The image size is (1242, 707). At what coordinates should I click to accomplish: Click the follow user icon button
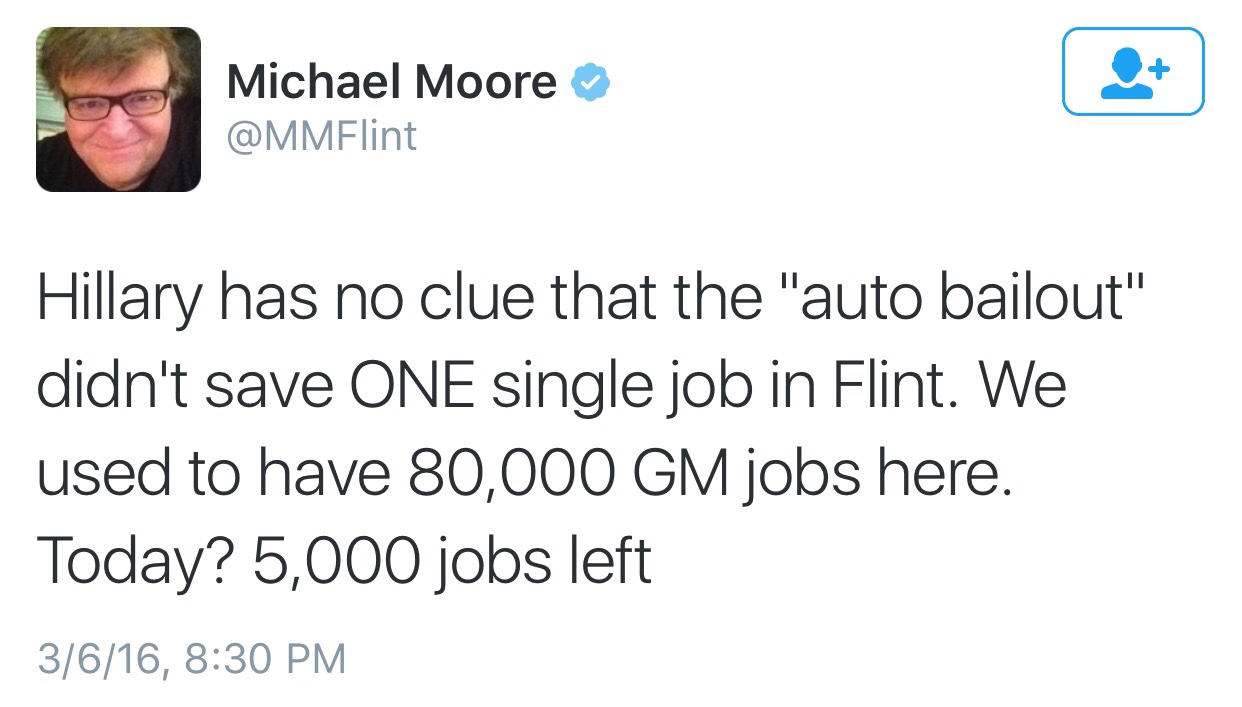pyautogui.click(x=1133, y=71)
